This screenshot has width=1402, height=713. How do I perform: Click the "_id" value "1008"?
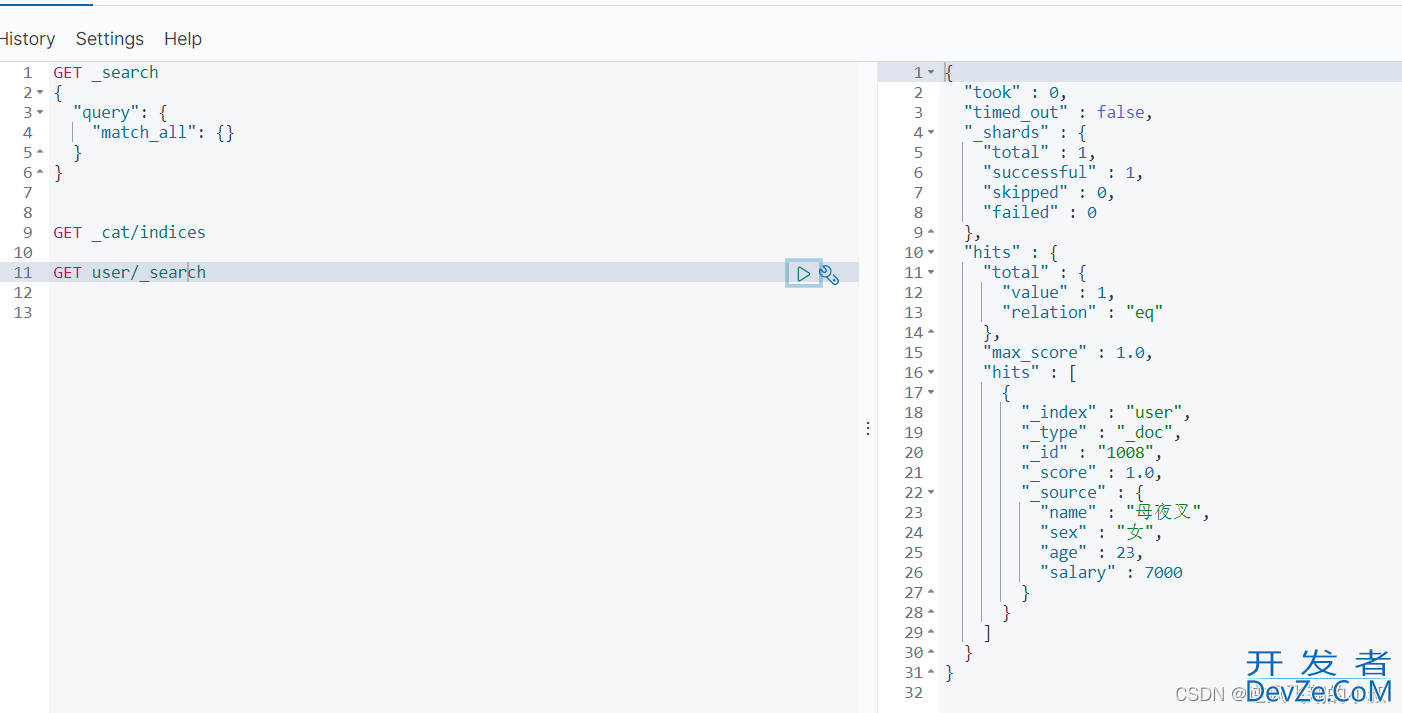click(x=1125, y=452)
